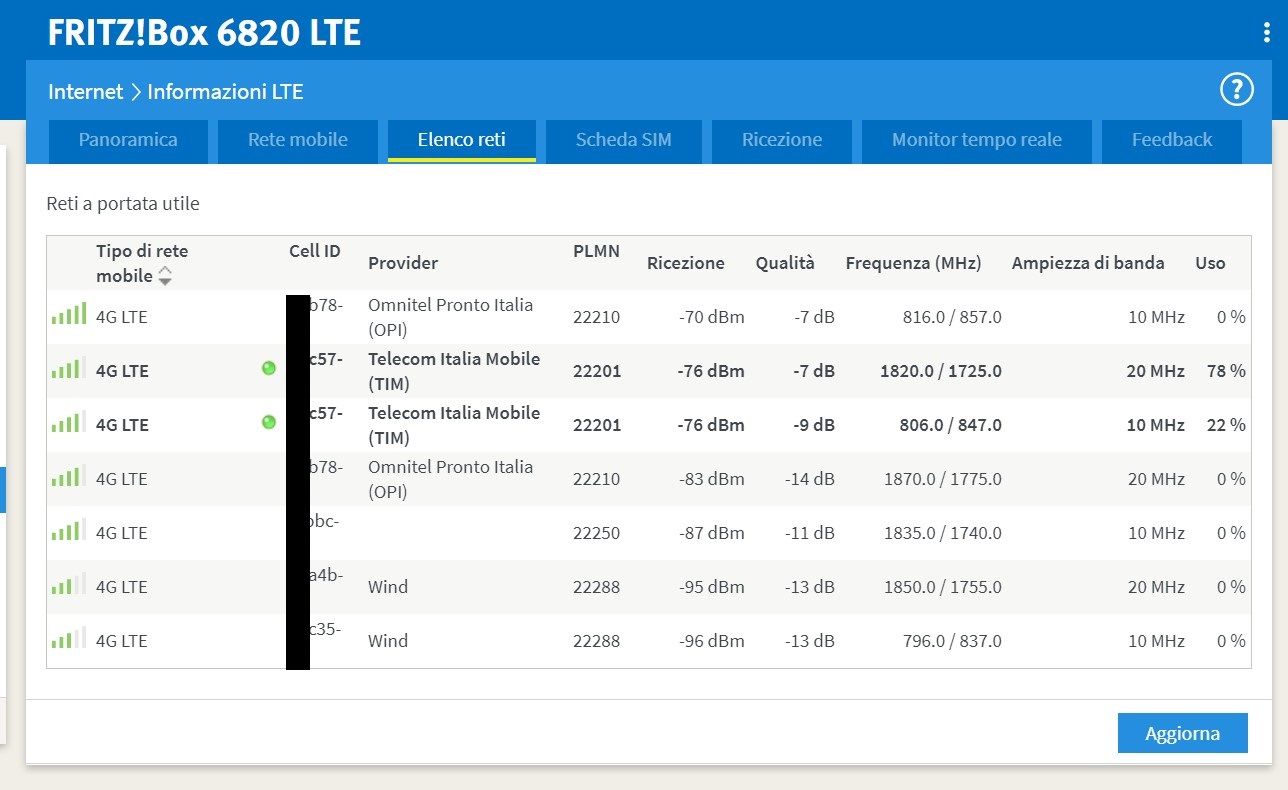Open the Scheda SIM tab

click(x=624, y=141)
